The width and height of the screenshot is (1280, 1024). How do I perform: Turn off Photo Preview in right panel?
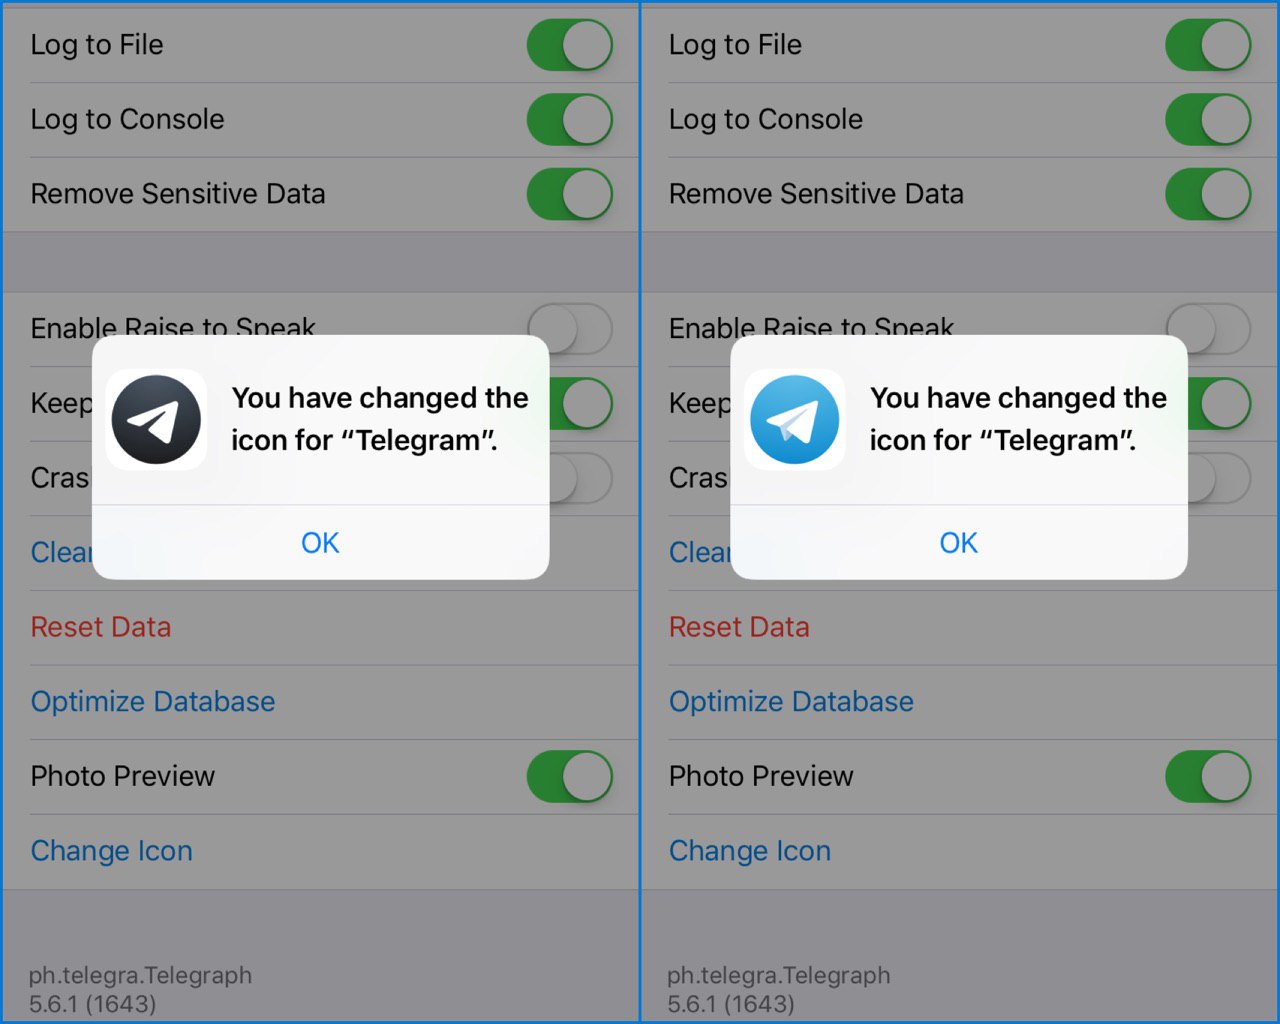pos(1208,777)
